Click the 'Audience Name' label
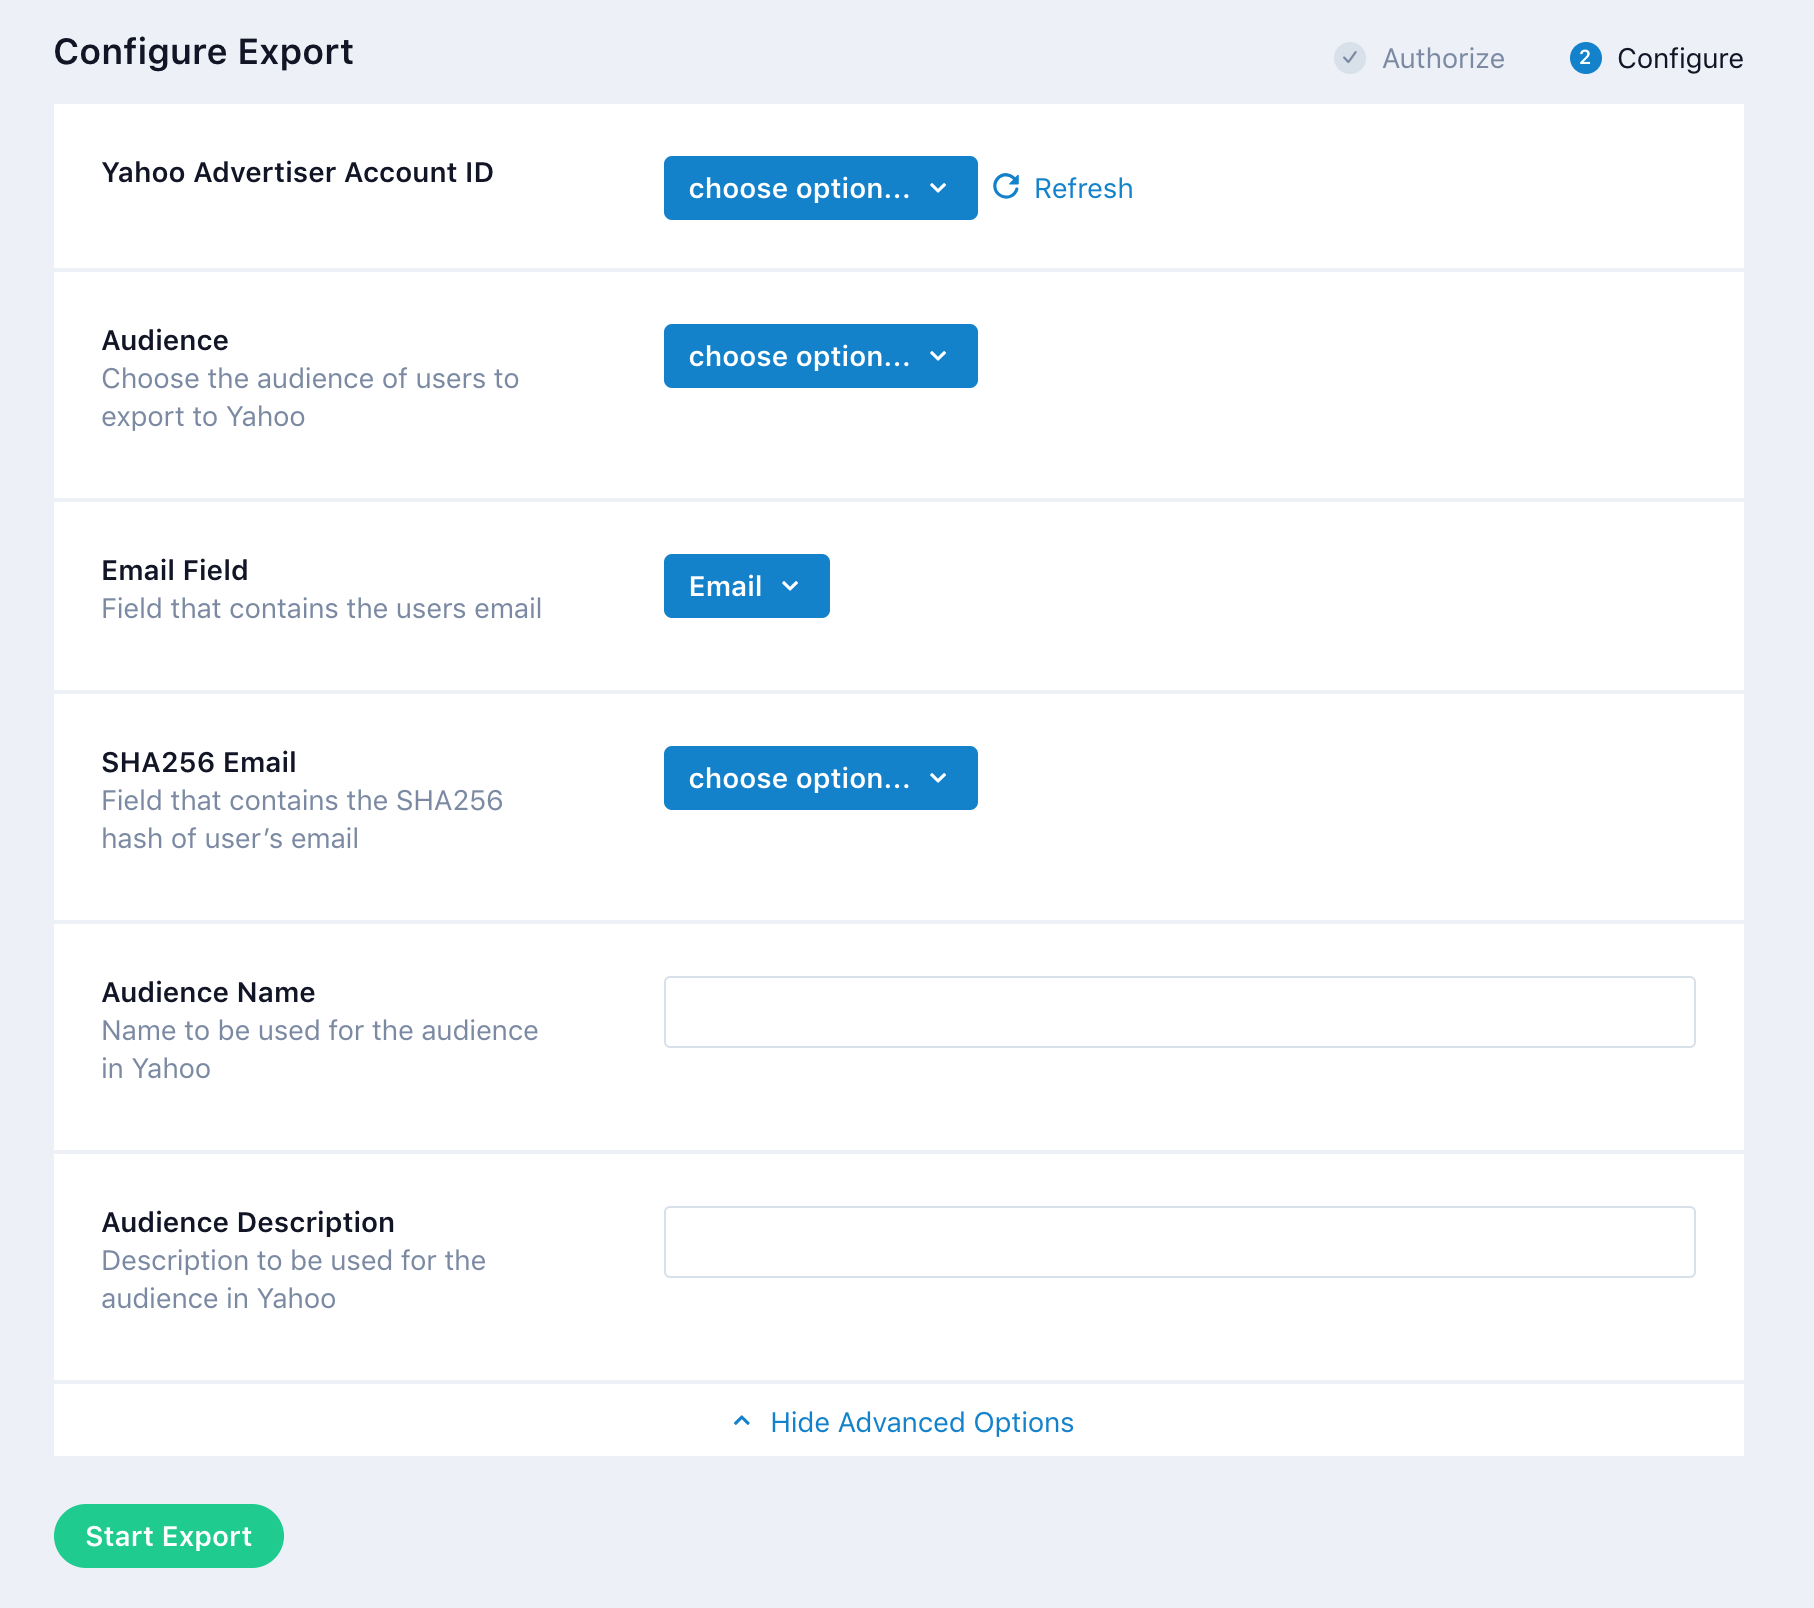Screen dimensions: 1814x1608 coord(208,992)
